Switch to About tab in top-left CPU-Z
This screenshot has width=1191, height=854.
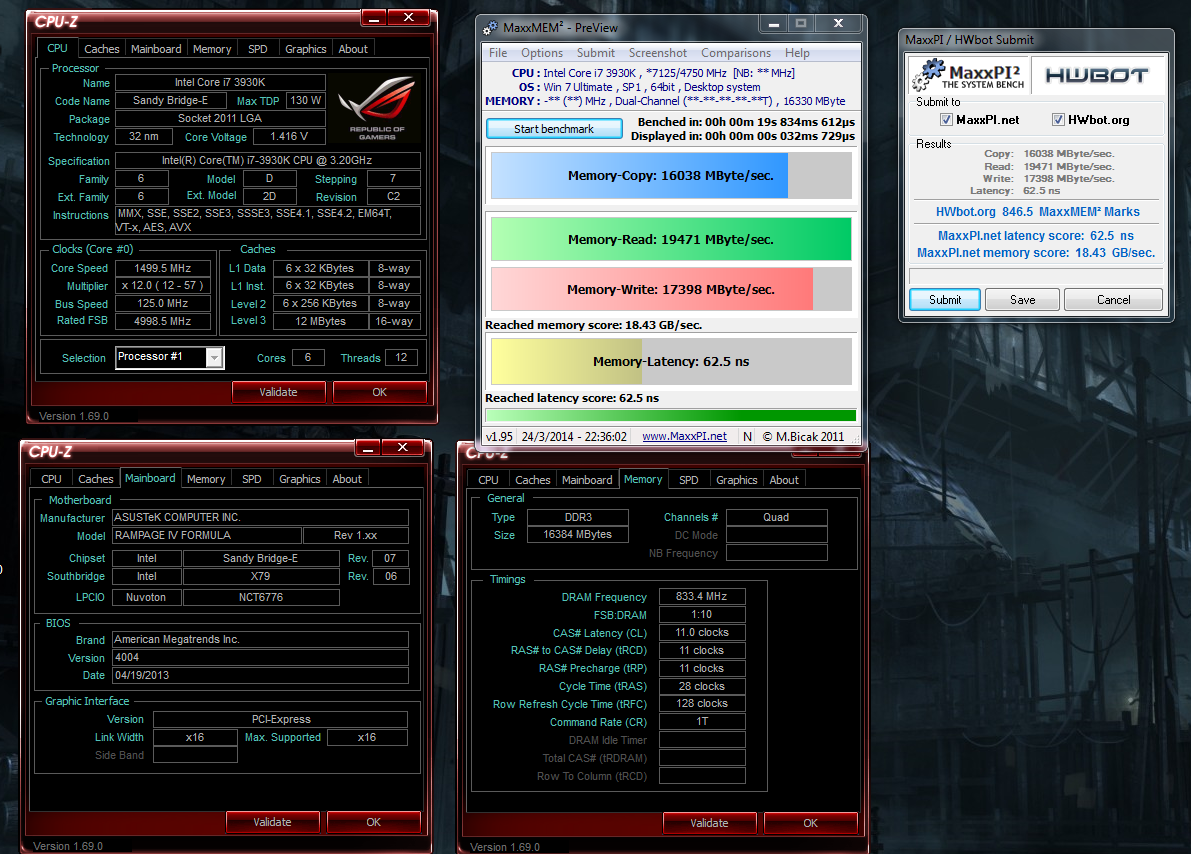352,49
